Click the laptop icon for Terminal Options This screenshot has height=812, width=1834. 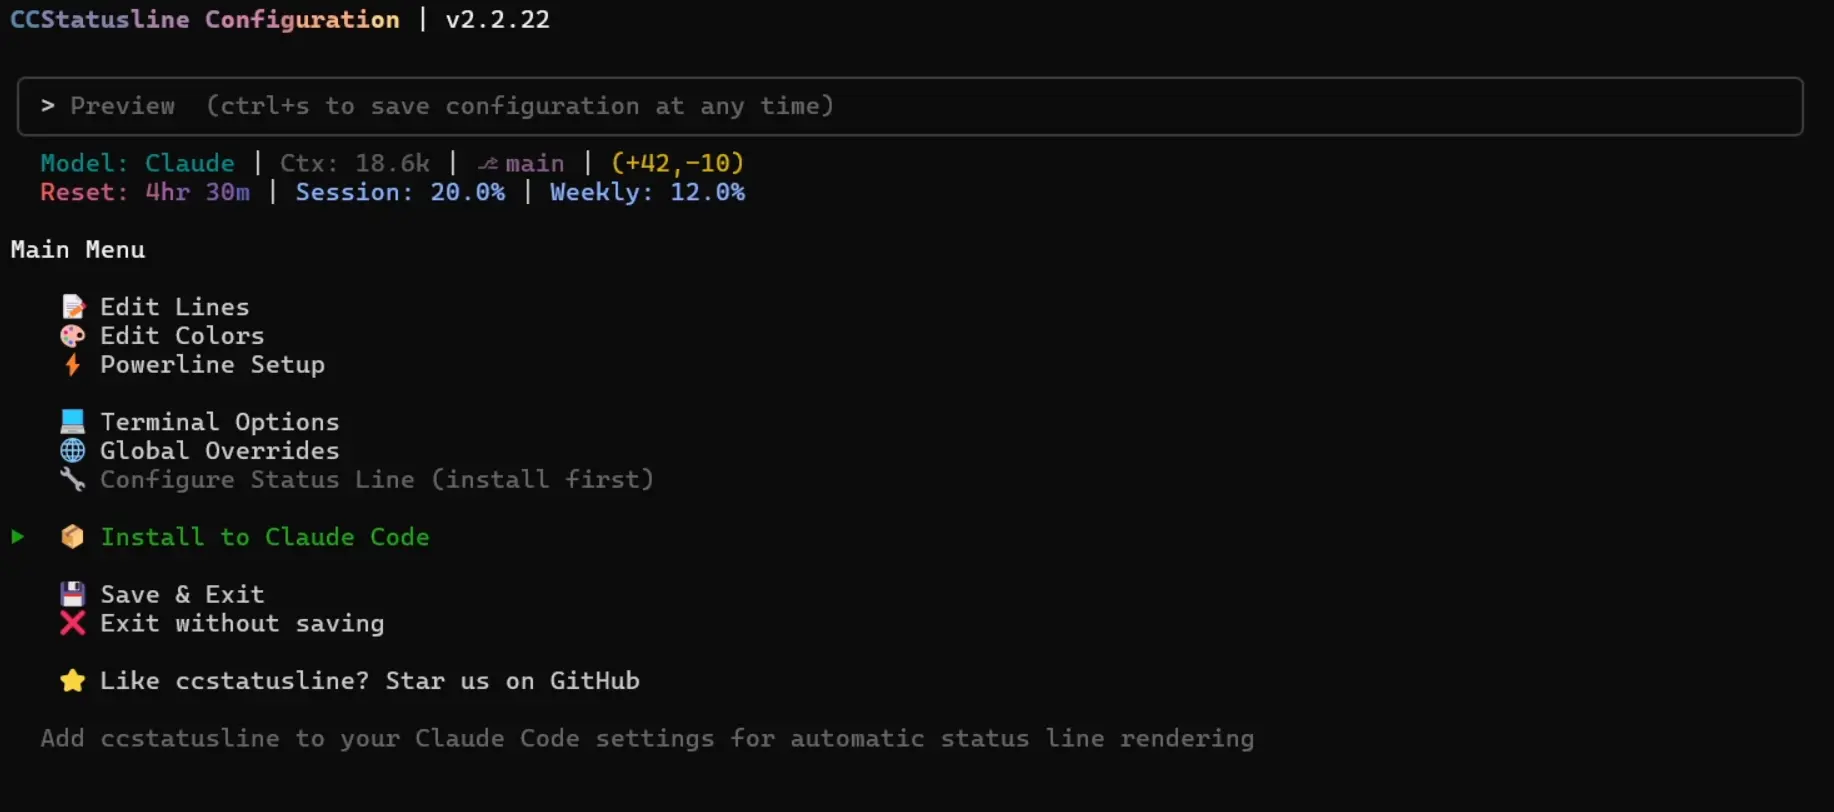pos(73,421)
